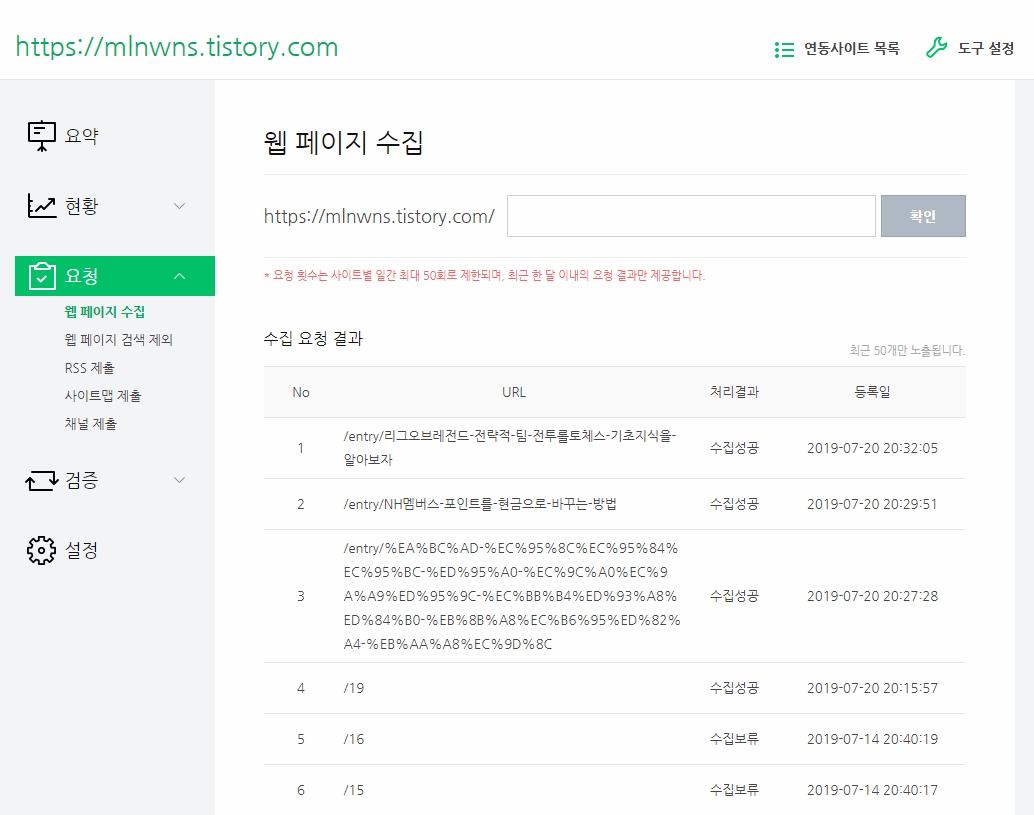Click the 처리결과 column header
Viewport: 1034px width, 815px height.
click(x=734, y=392)
